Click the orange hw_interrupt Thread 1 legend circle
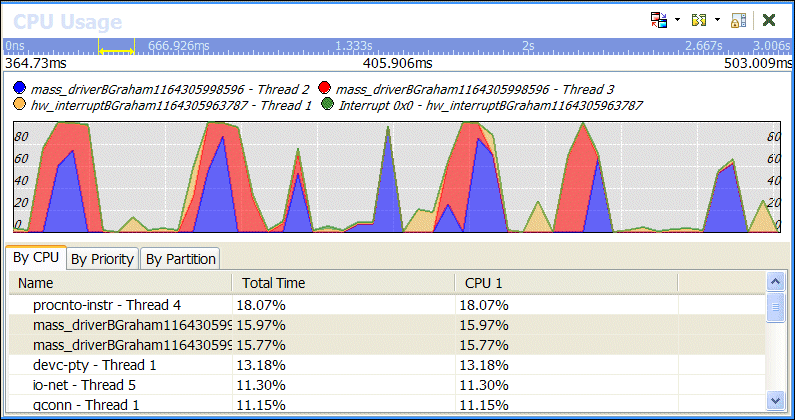The width and height of the screenshot is (795, 420). tap(20, 105)
